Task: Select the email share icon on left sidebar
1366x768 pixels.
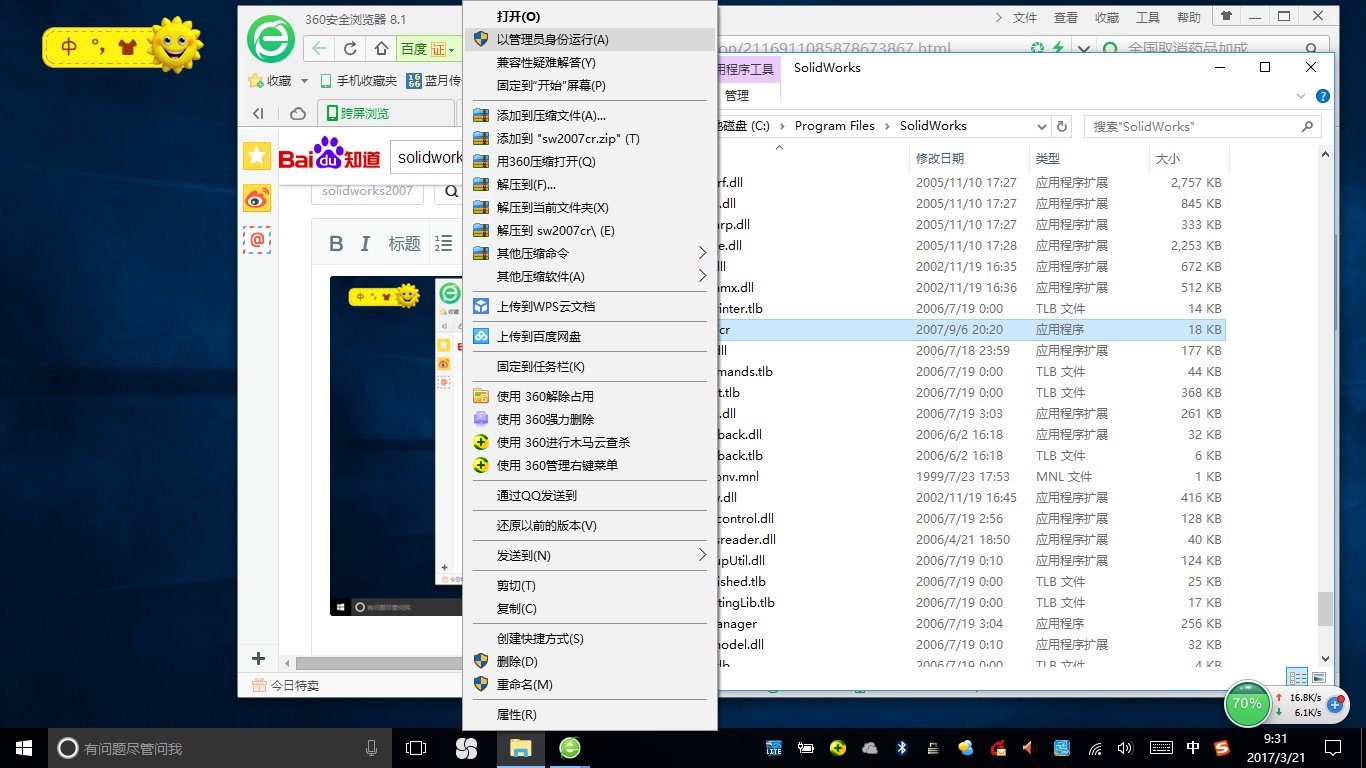Action: (257, 240)
